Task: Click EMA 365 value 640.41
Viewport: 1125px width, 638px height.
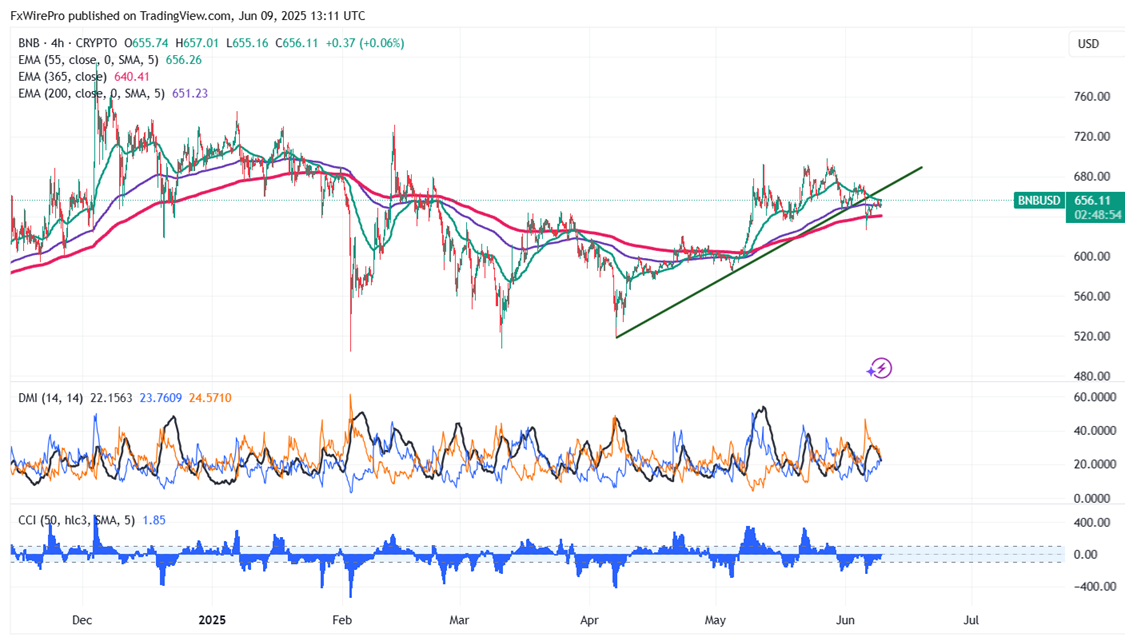Action: point(132,77)
